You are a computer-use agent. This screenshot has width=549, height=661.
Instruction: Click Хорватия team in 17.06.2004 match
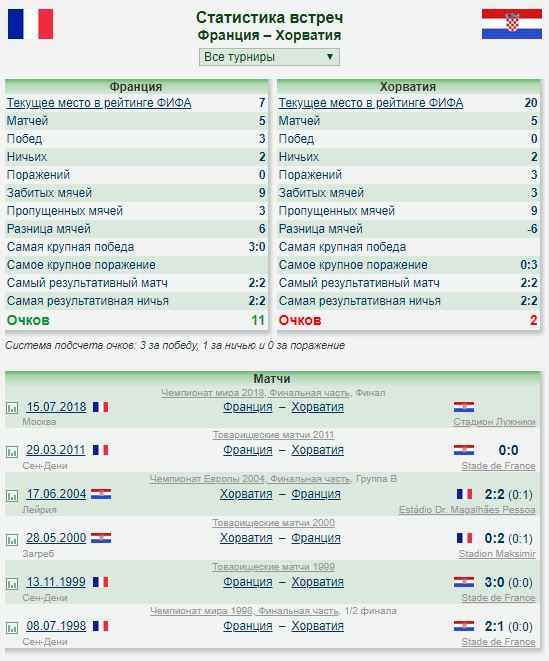point(246,494)
